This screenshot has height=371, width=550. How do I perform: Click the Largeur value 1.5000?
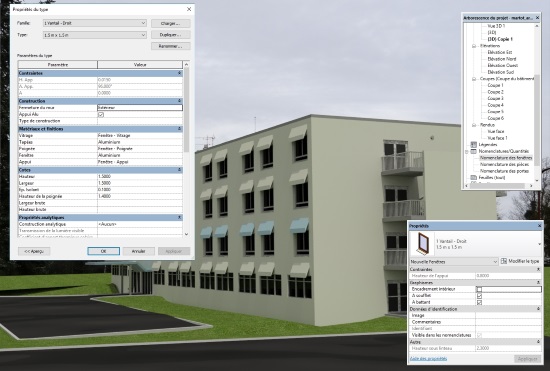coord(140,183)
